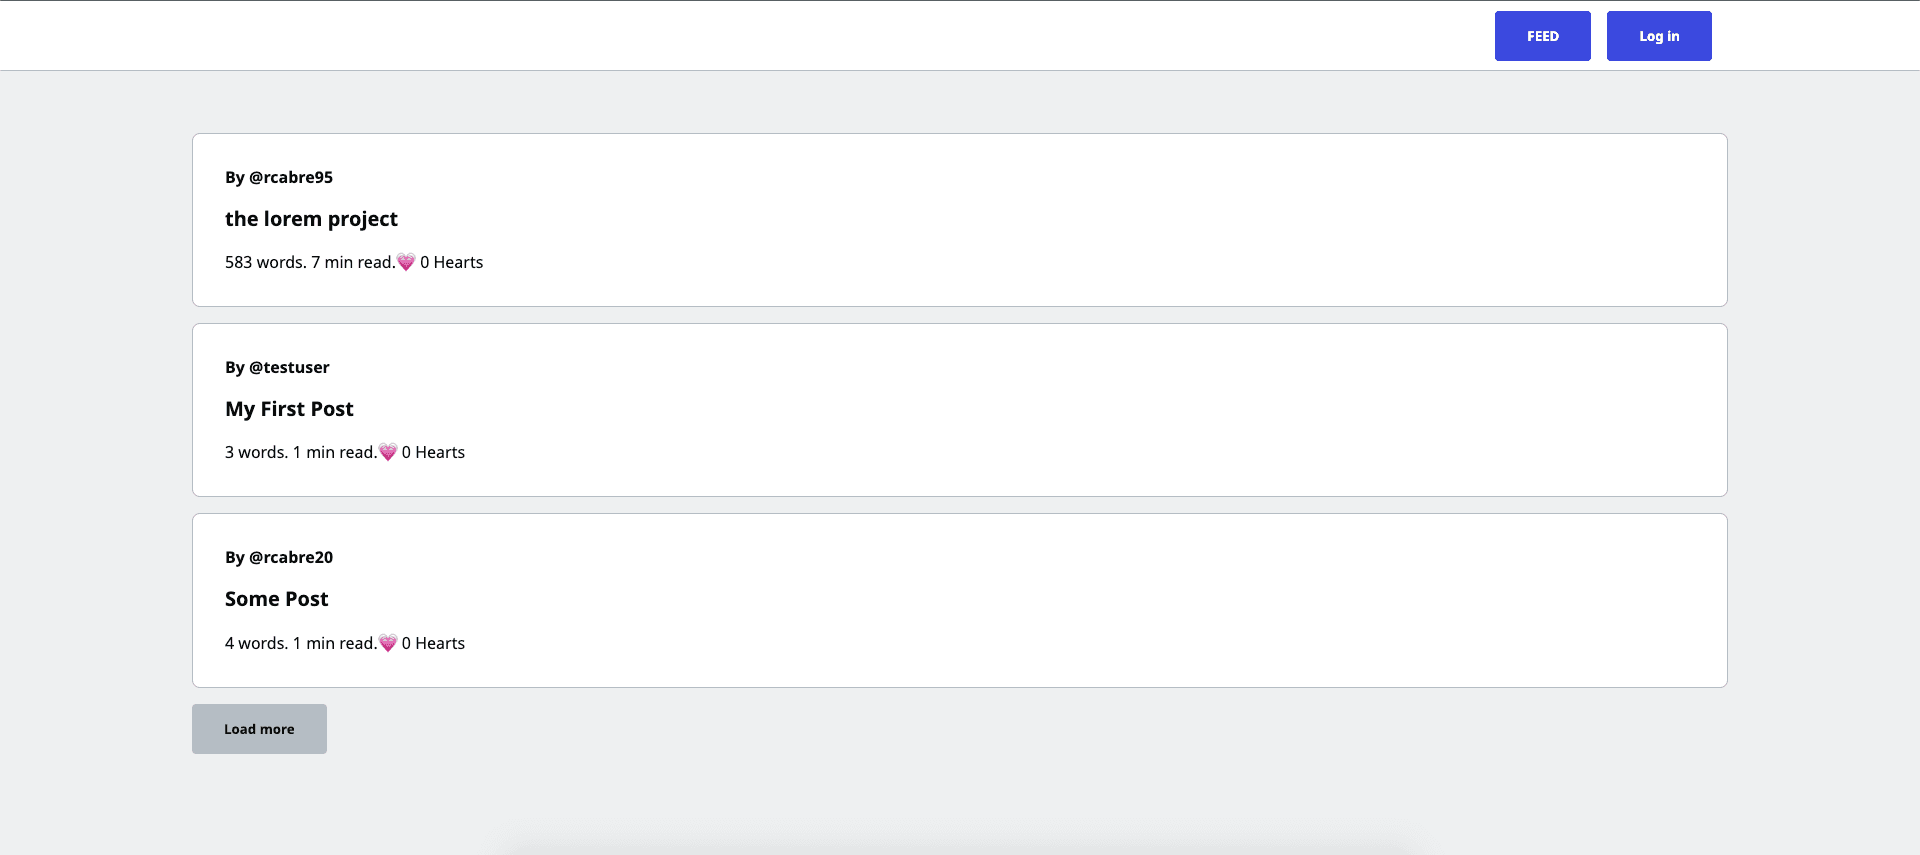Click the heart icon on 'the lorem project'
The width and height of the screenshot is (1920, 855).
[405, 262]
